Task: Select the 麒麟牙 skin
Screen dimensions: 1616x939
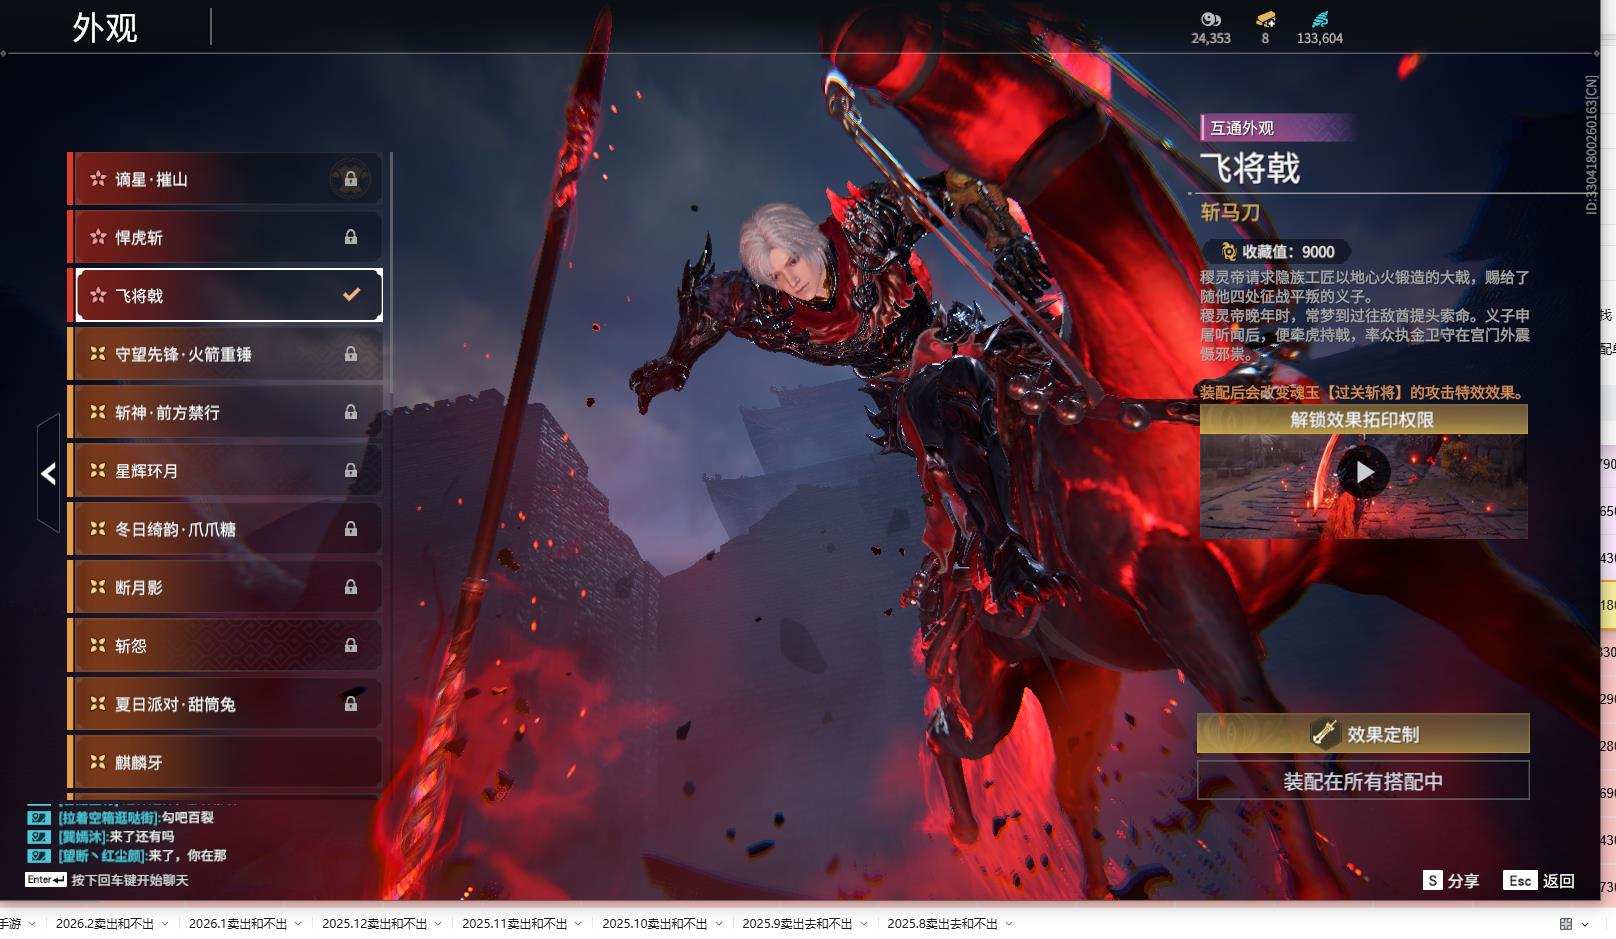Action: [x=226, y=762]
